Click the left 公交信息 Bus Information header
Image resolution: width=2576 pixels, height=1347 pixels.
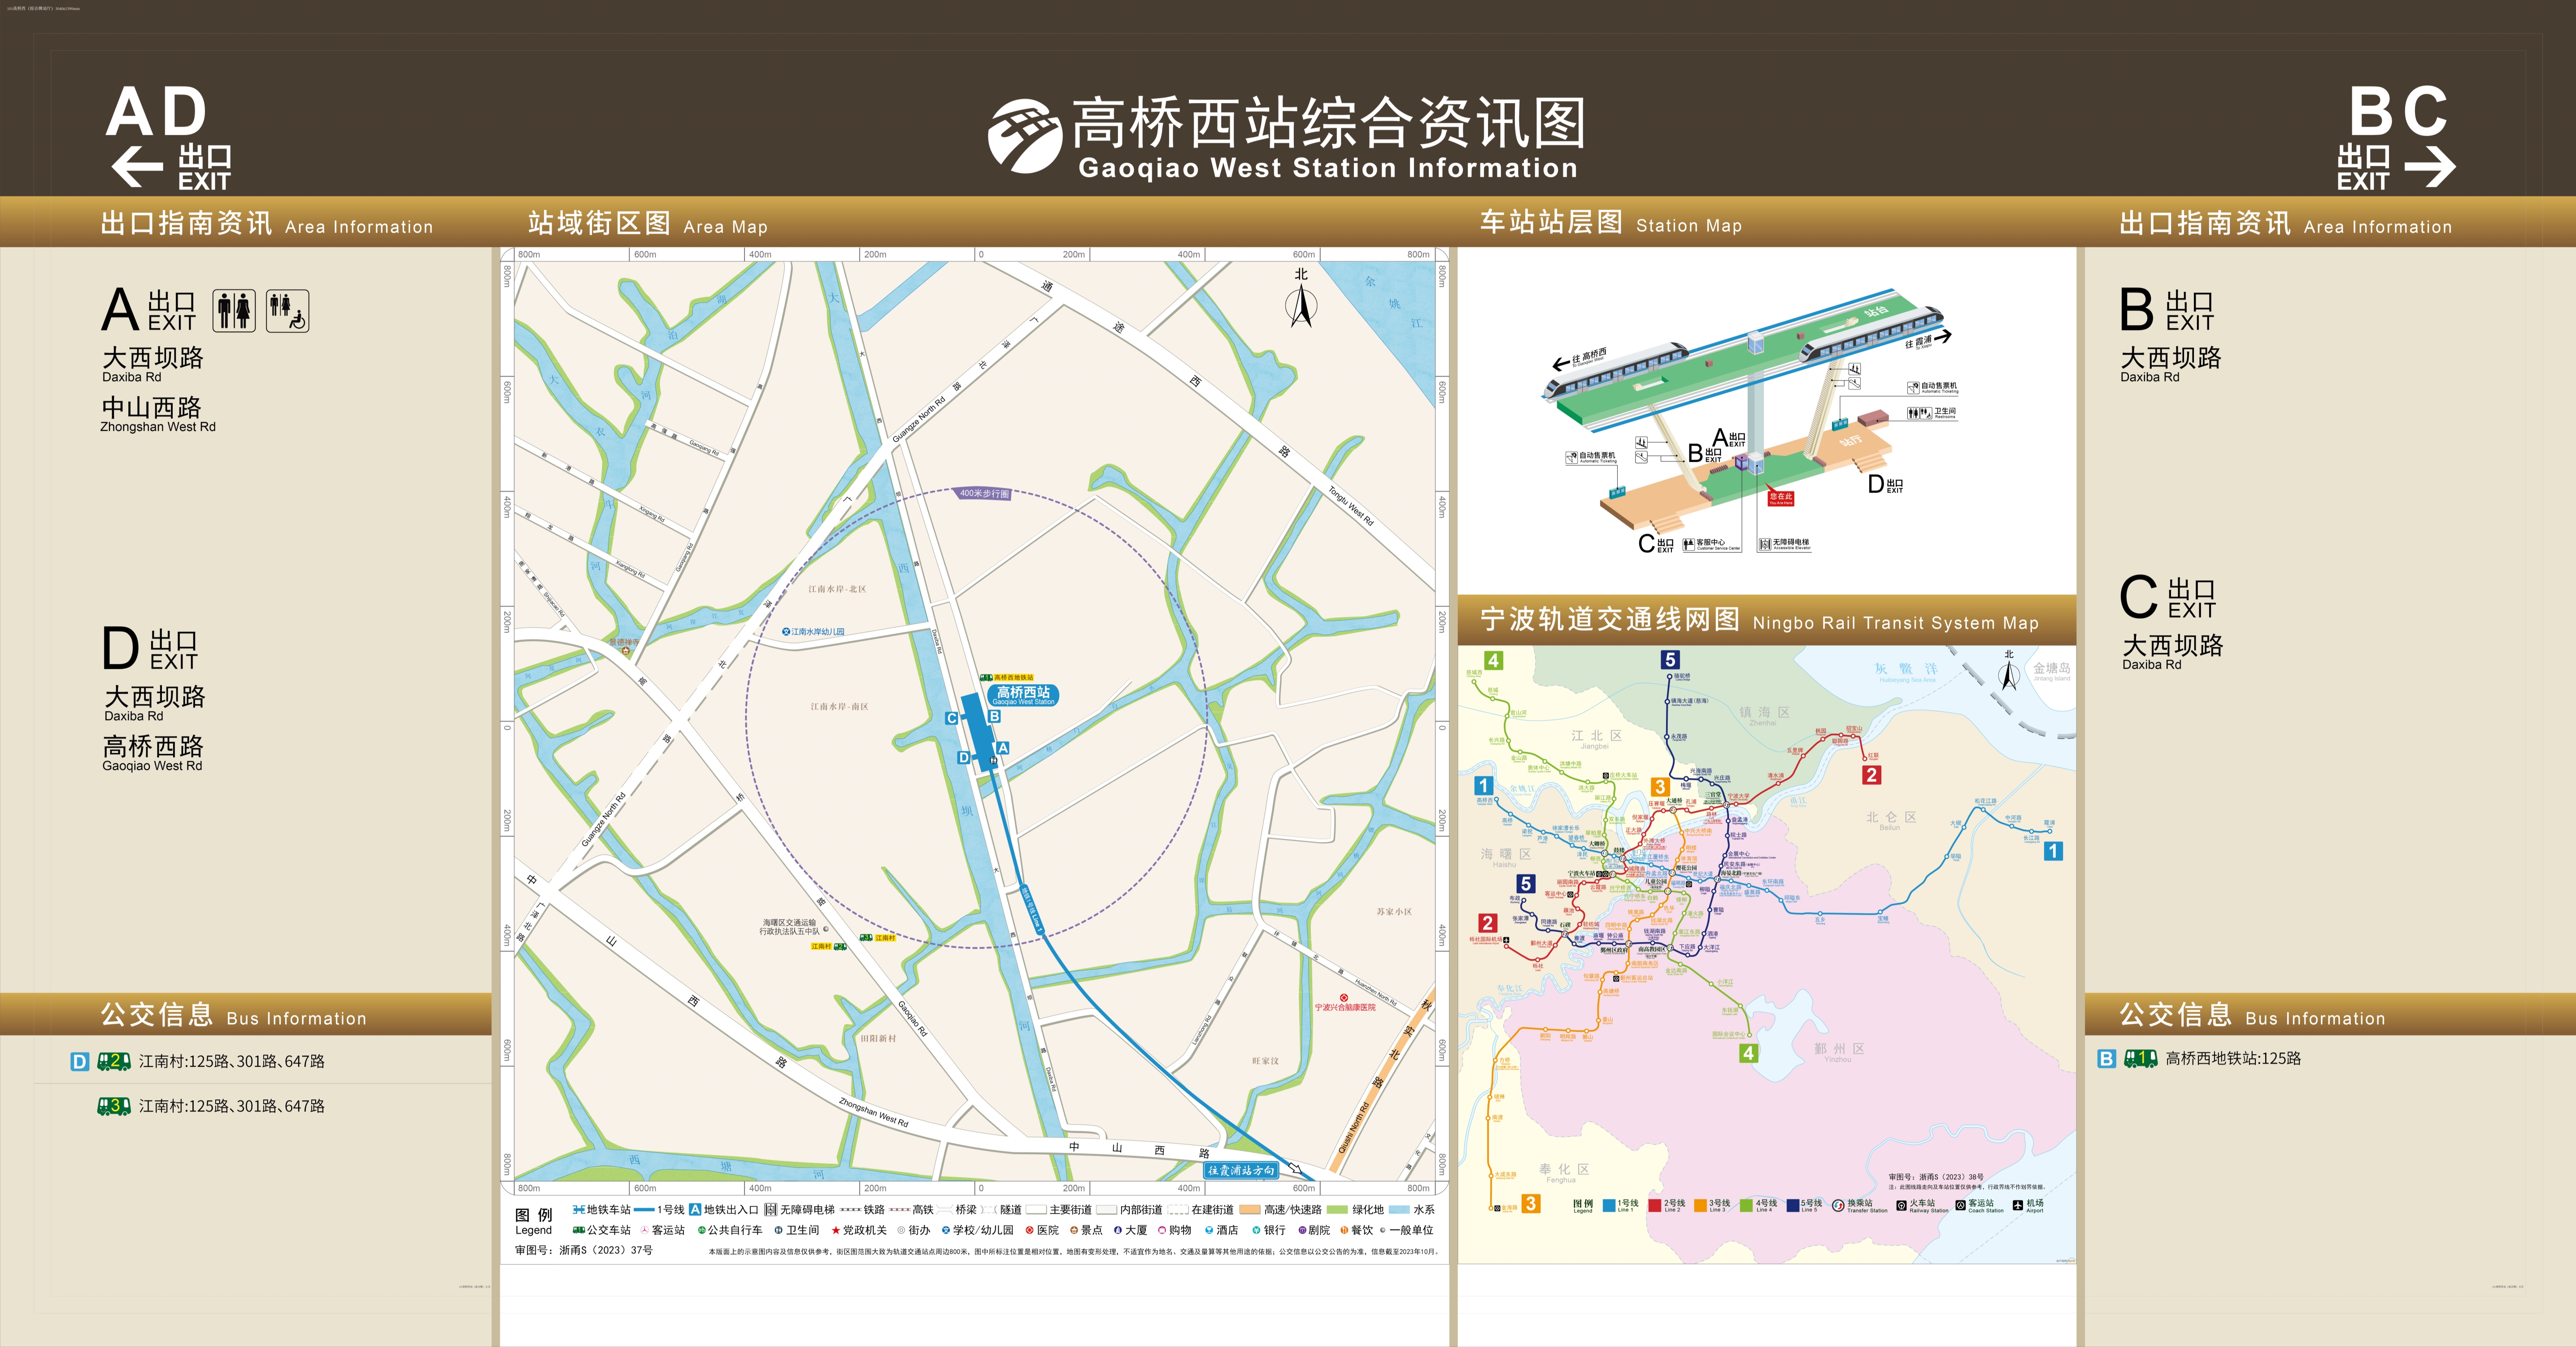coord(233,1015)
